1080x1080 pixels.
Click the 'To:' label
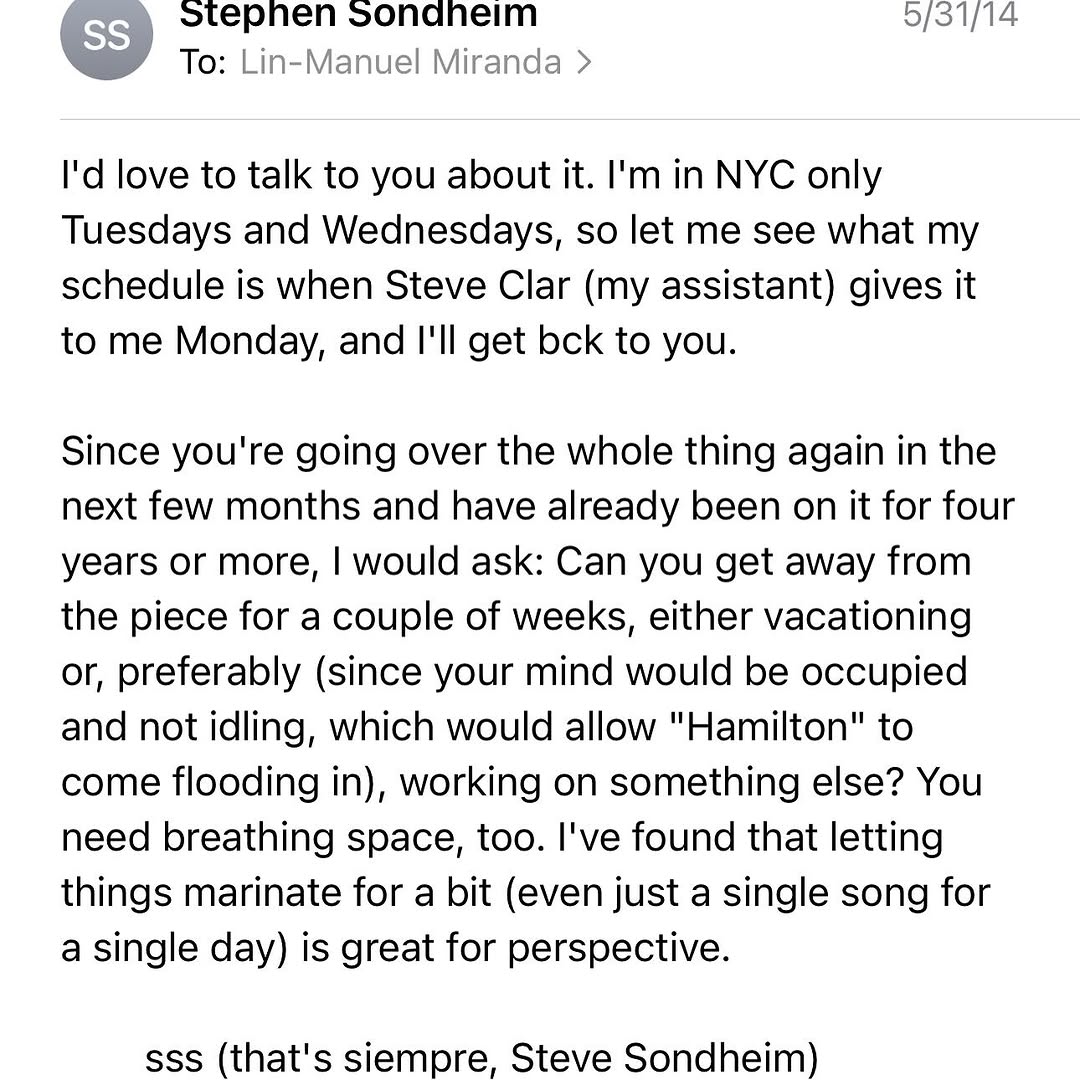[x=202, y=63]
